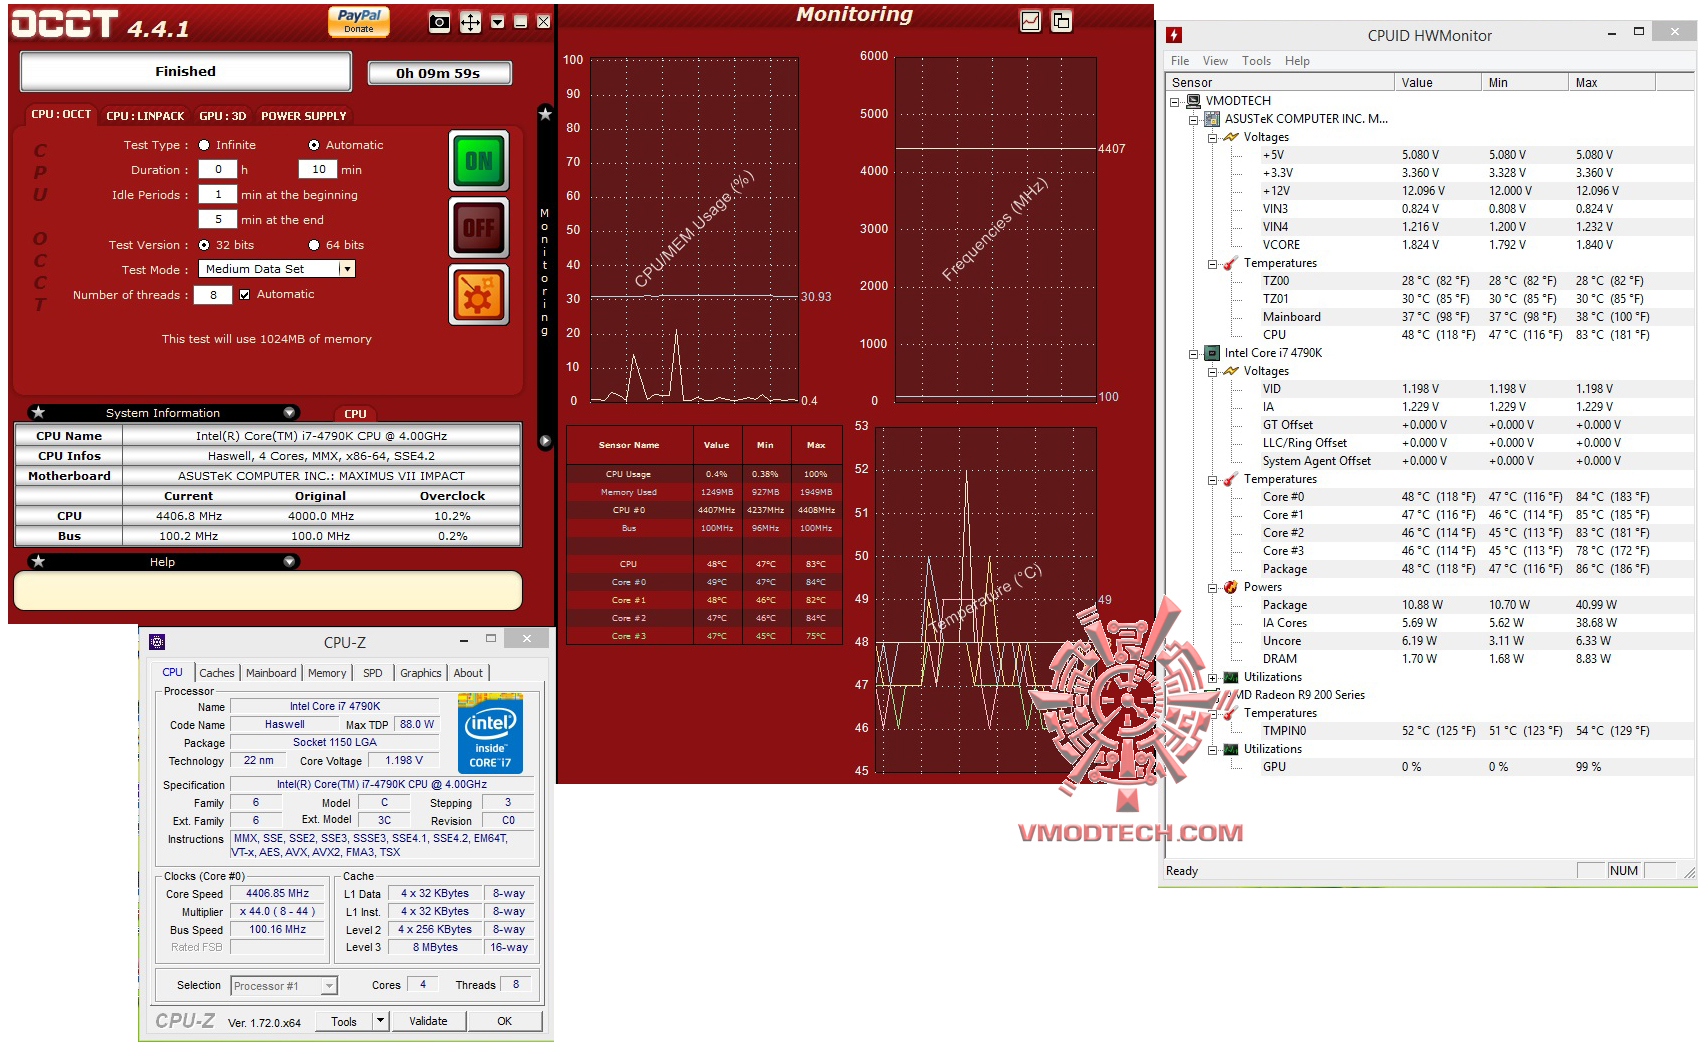This screenshot has width=1698, height=1042.
Task: Open the SPD tab in CPU-Z
Action: click(373, 673)
